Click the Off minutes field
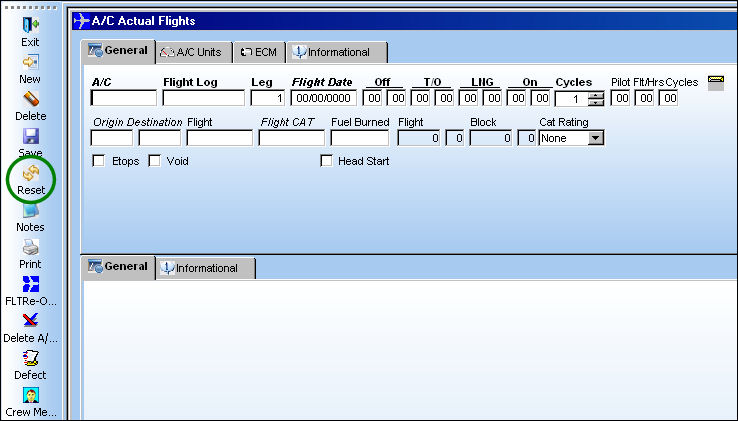The image size is (738, 421). tap(398, 98)
